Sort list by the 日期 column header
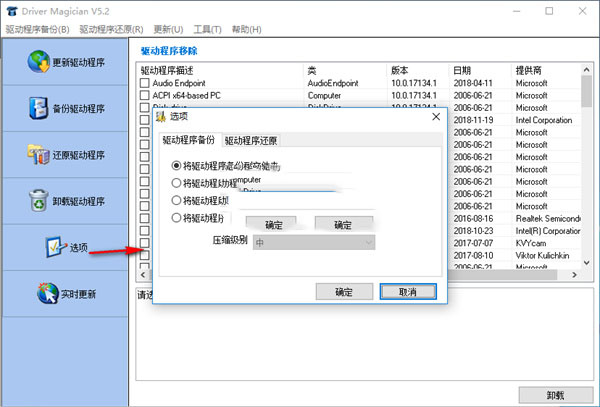Viewport: 600px width, 407px height. click(462, 70)
